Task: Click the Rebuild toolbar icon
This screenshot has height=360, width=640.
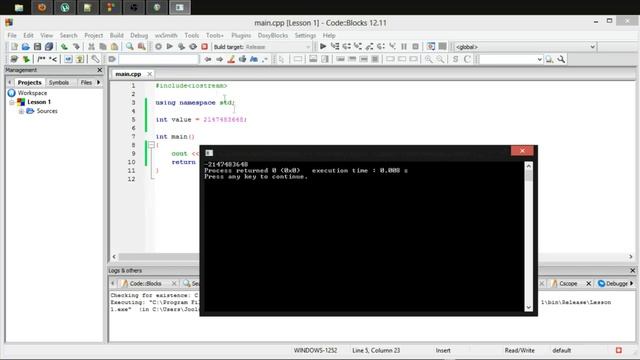Action: point(193,47)
